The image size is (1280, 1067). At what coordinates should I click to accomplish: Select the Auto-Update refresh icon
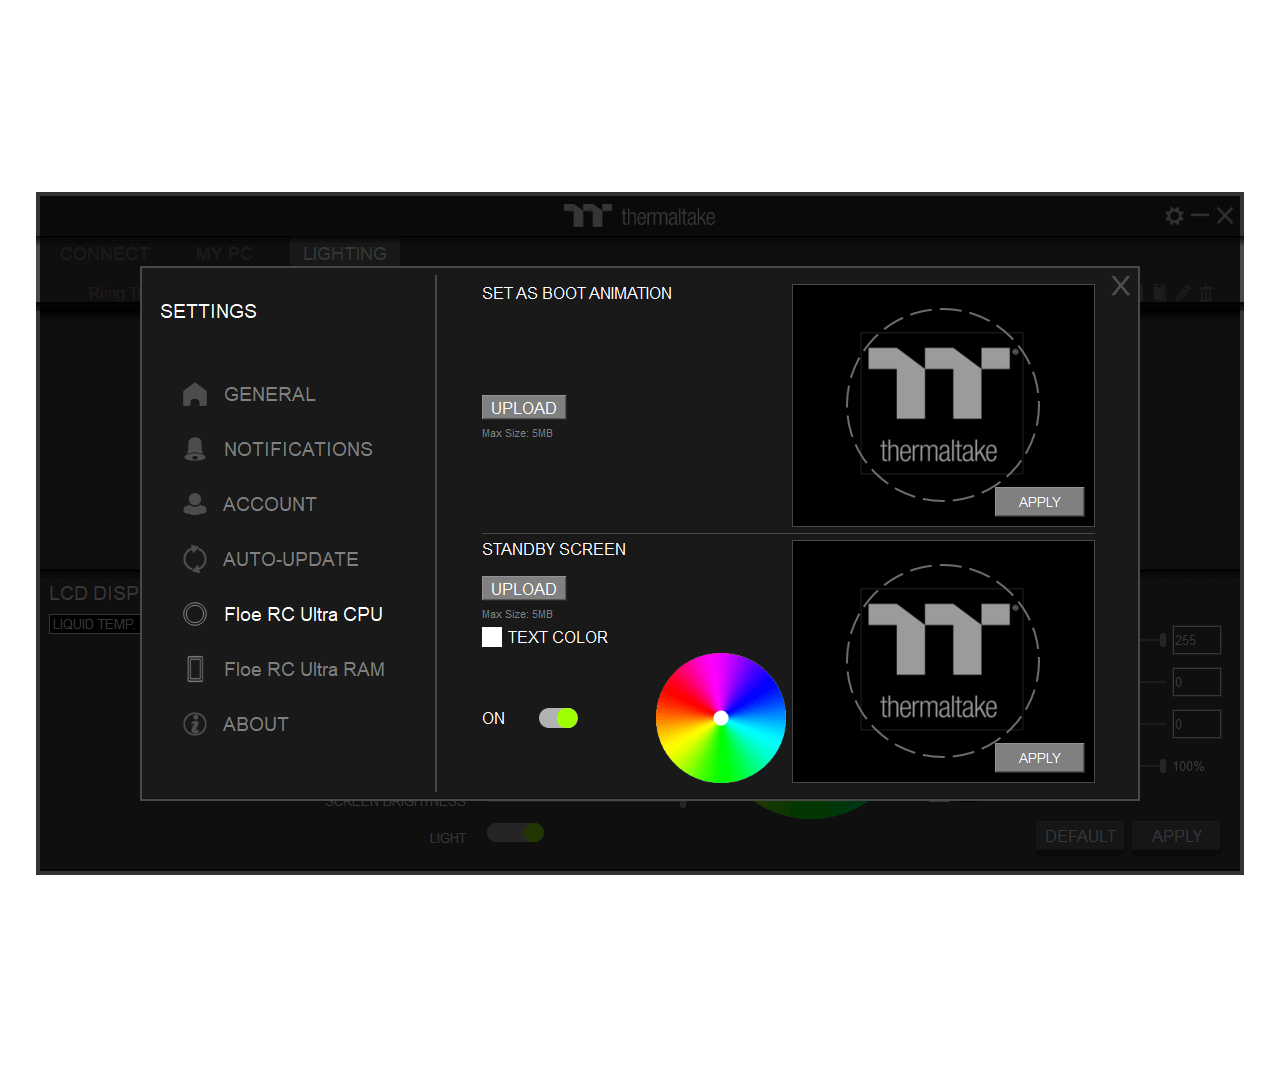pos(195,559)
